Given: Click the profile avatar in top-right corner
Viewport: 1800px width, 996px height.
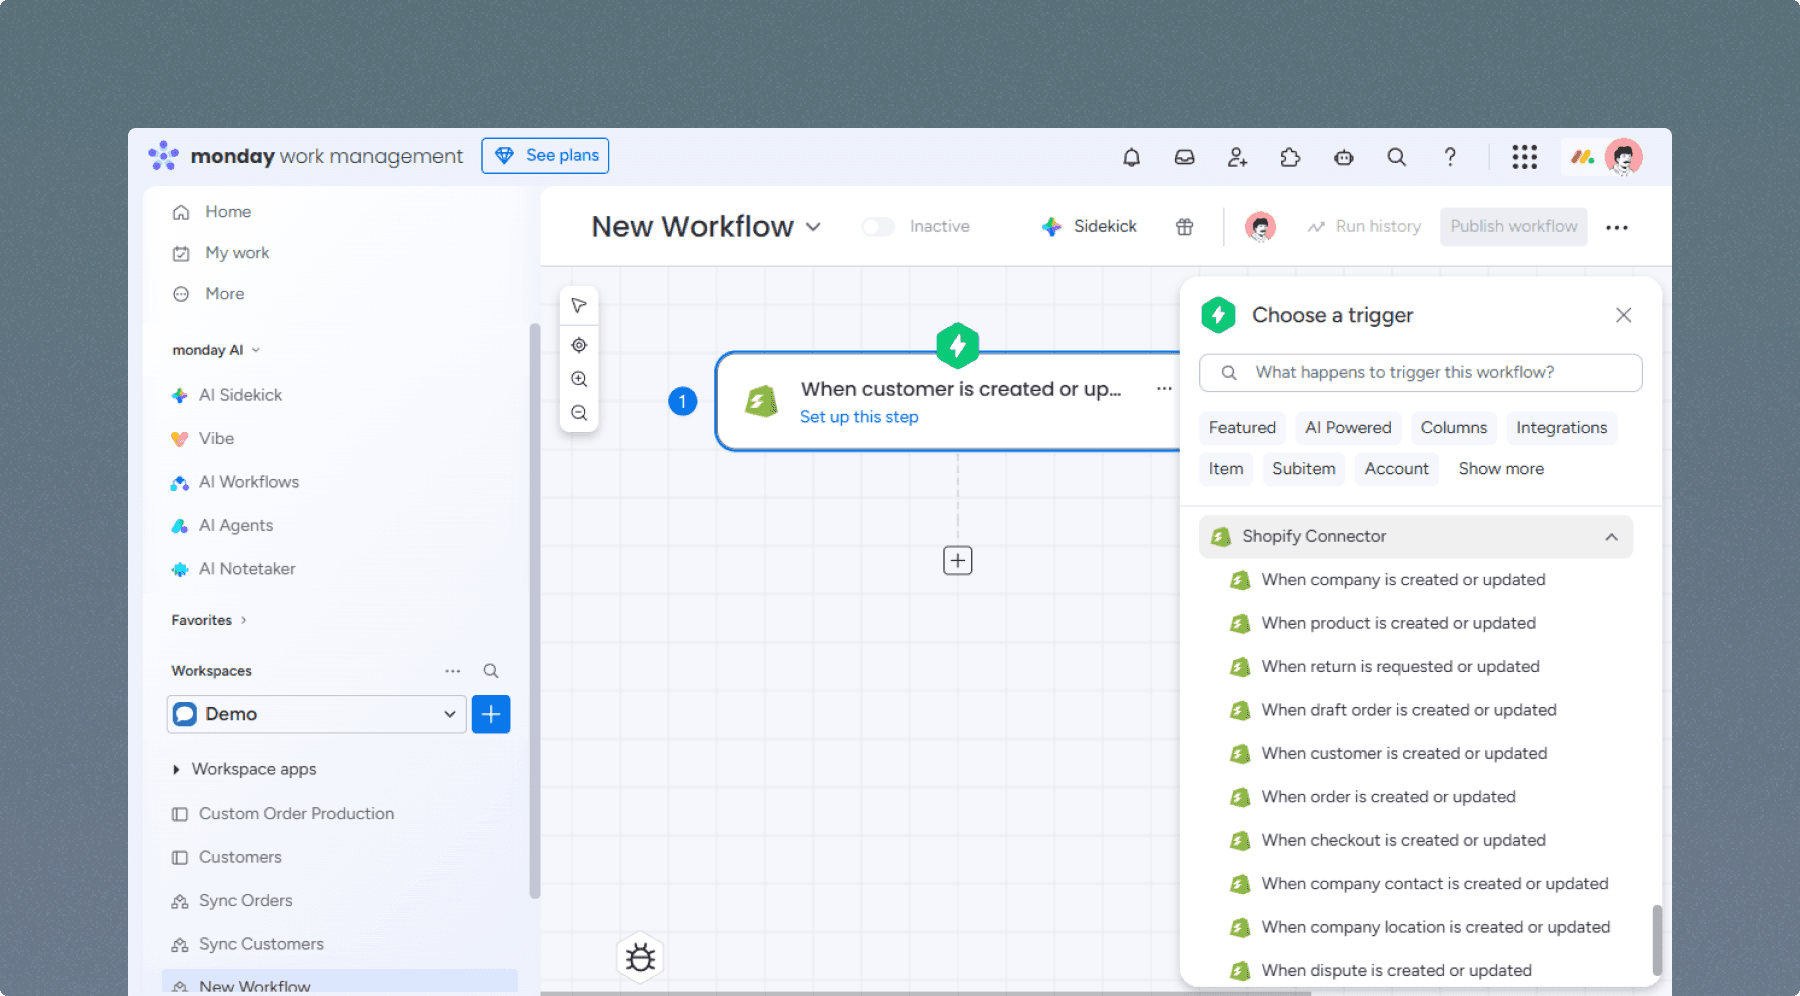Looking at the screenshot, I should coord(1624,157).
